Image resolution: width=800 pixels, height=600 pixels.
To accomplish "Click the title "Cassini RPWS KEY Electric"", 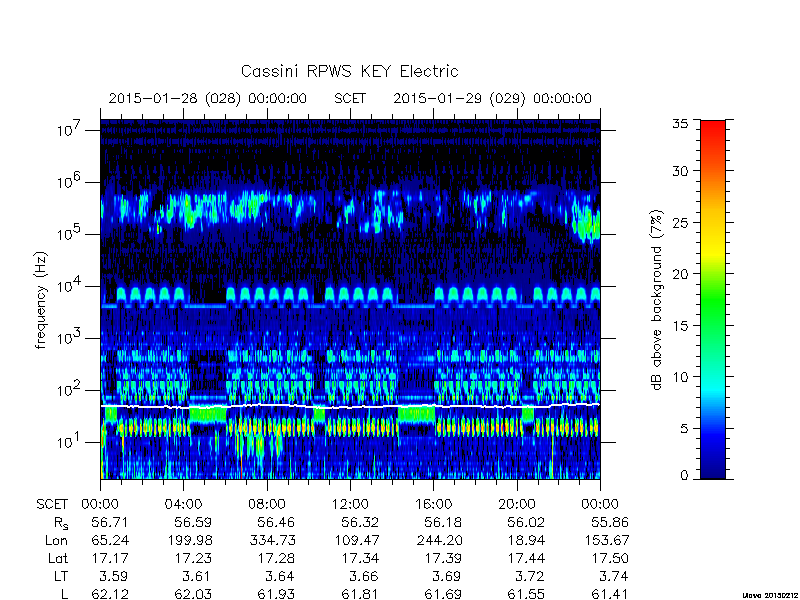I will pyautogui.click(x=349, y=71).
